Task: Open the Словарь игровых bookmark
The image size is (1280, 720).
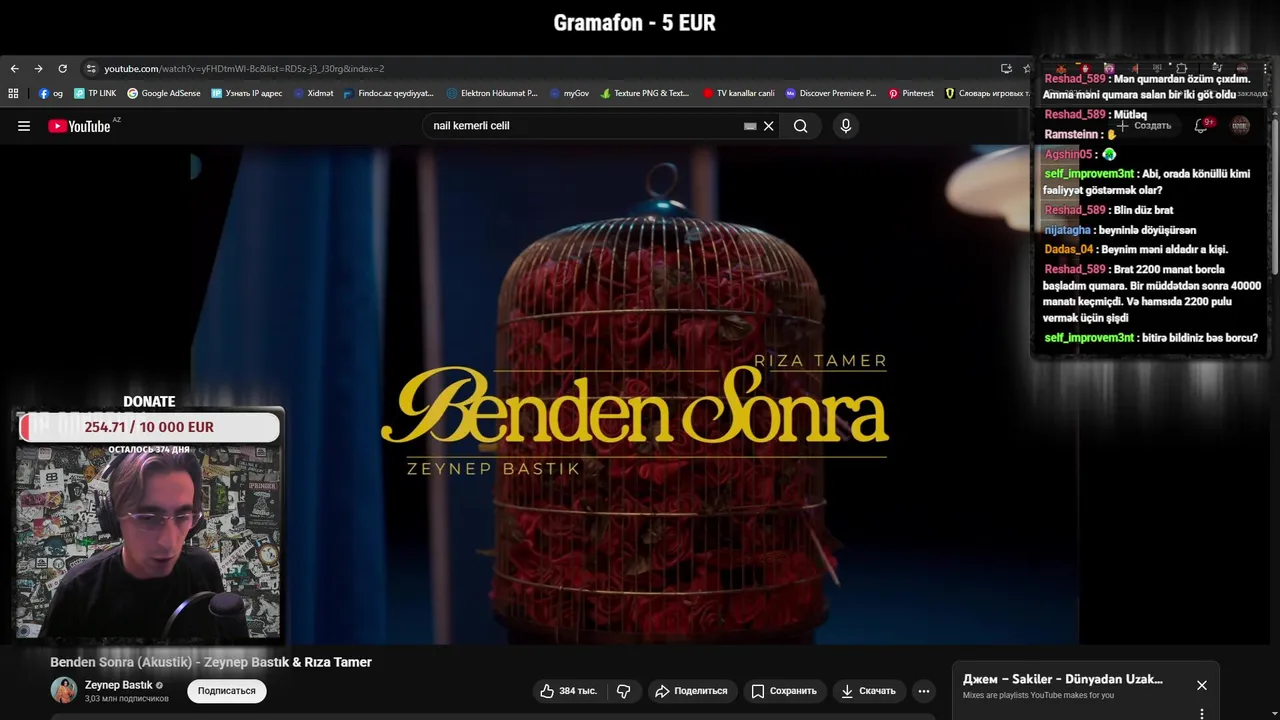Action: (987, 93)
